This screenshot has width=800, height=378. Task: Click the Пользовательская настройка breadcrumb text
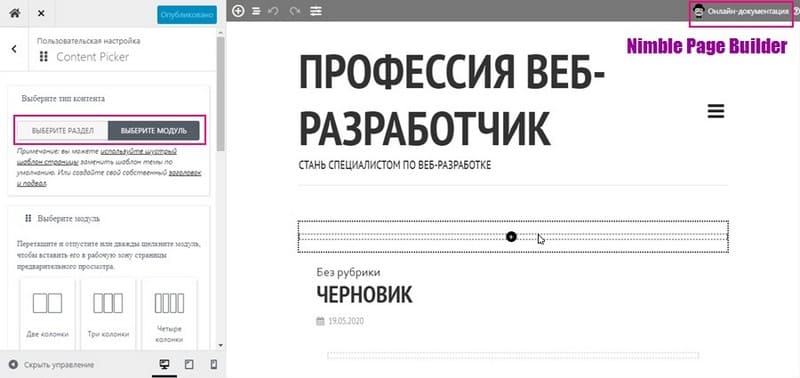pos(88,41)
